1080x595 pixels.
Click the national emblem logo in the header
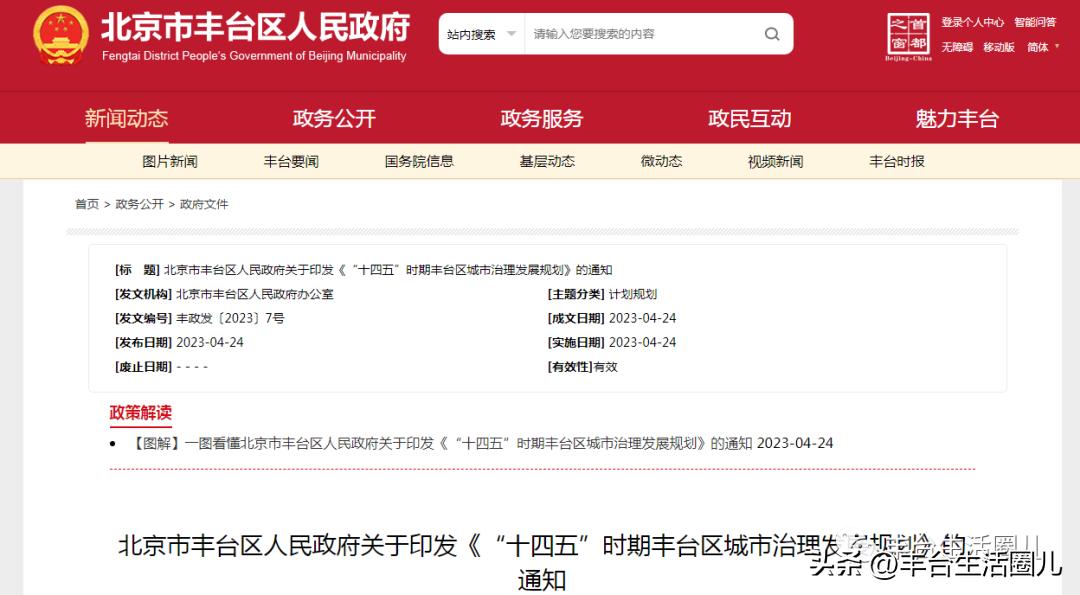[62, 36]
